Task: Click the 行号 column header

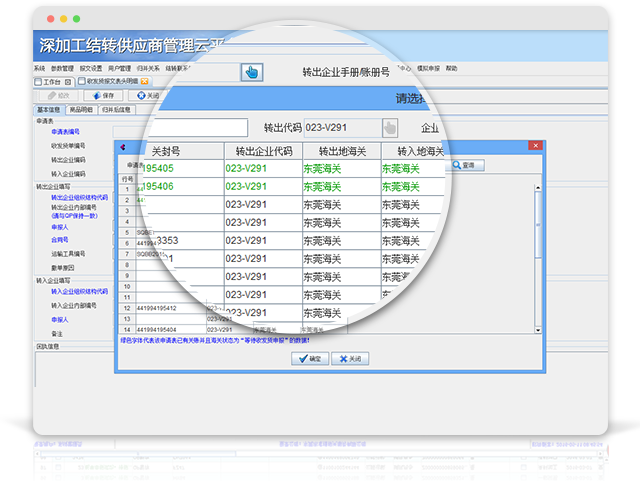Action: point(127,179)
